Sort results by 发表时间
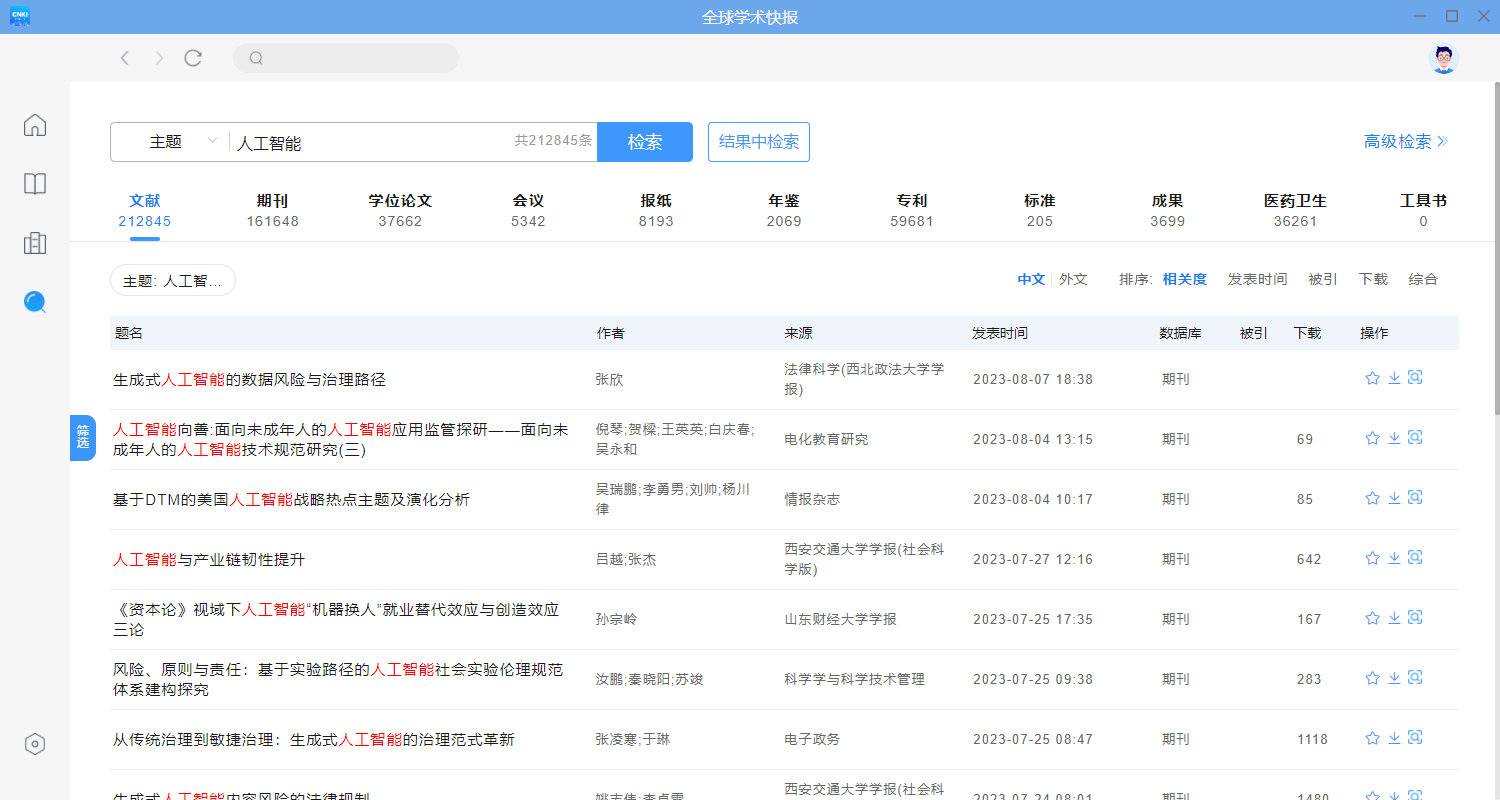1500x800 pixels. pyautogui.click(x=1258, y=279)
